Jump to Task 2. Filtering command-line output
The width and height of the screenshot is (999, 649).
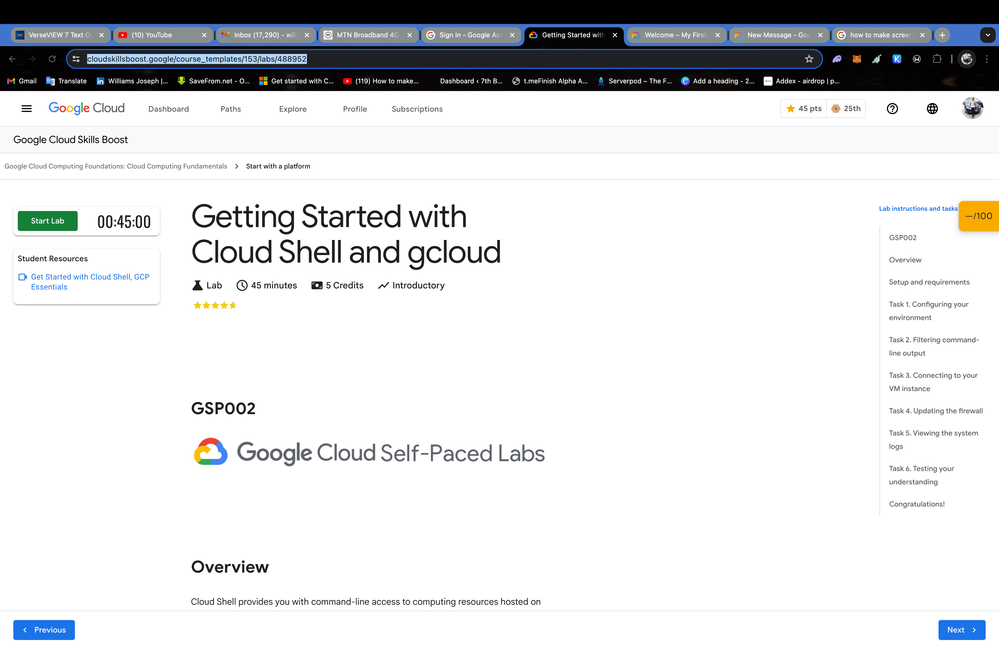tap(933, 346)
